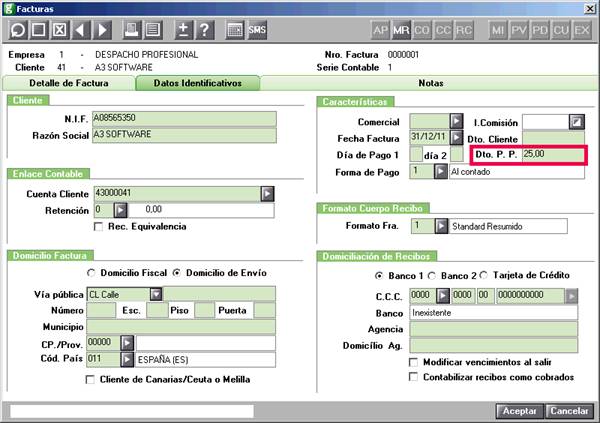Click the question mark help icon

(x=205, y=29)
